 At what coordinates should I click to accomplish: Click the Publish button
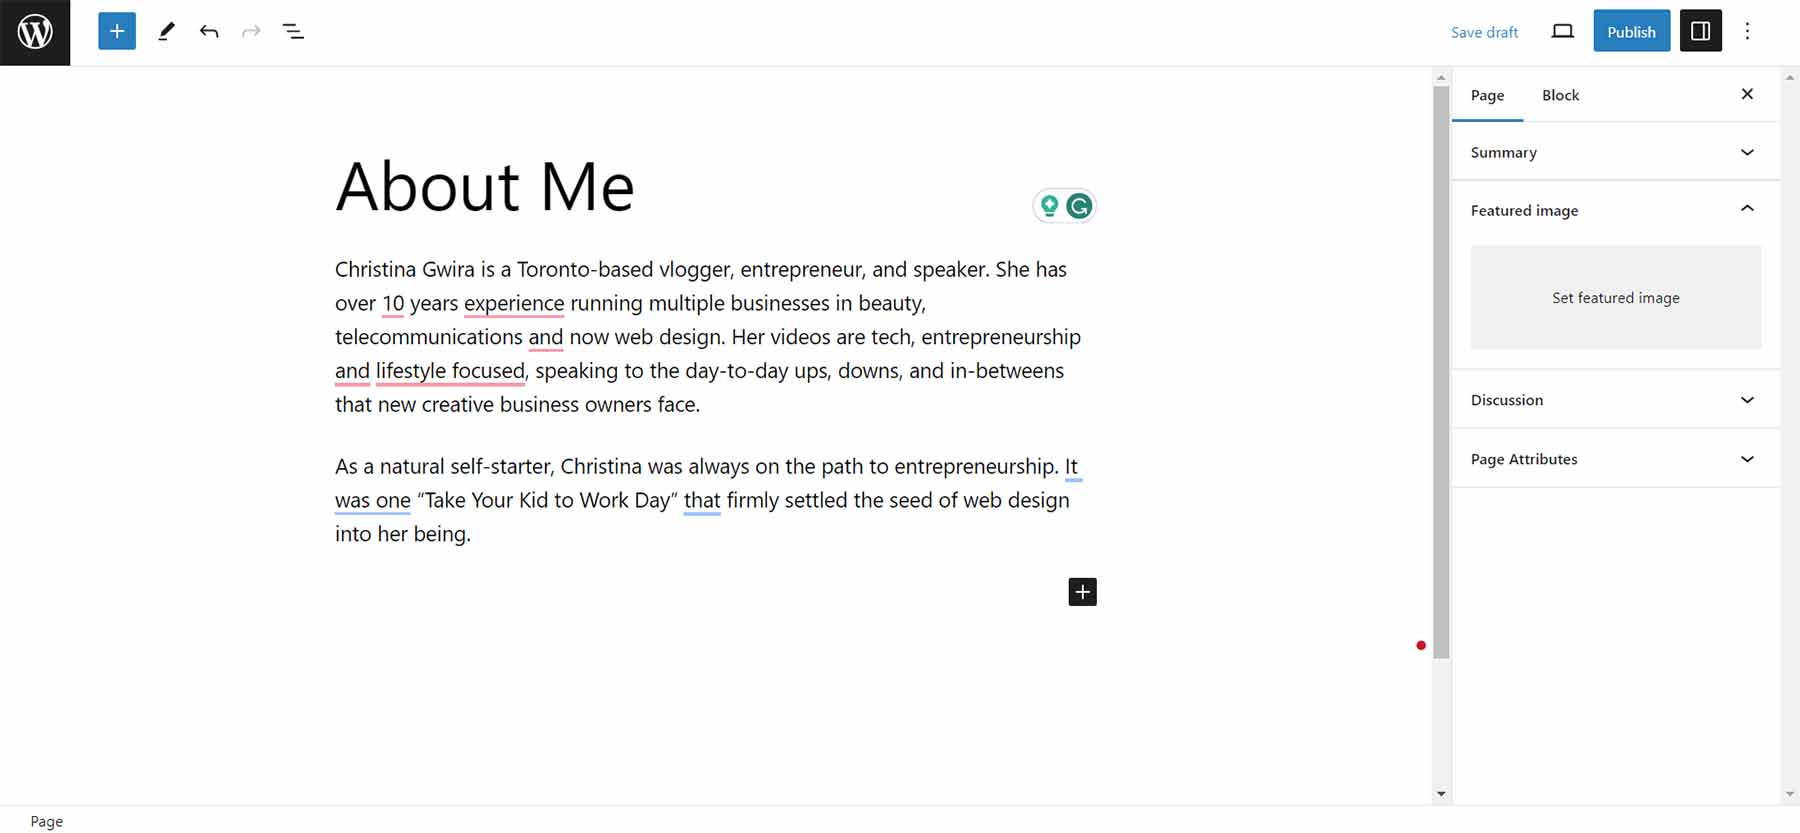click(1631, 32)
